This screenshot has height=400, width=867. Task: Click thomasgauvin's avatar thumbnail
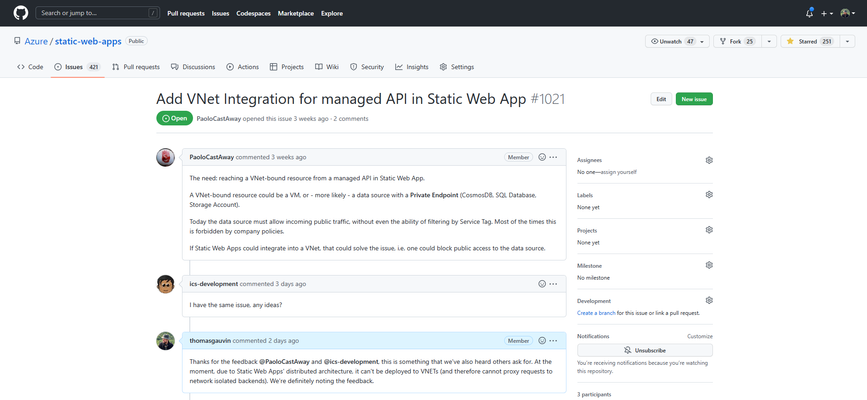[165, 341]
